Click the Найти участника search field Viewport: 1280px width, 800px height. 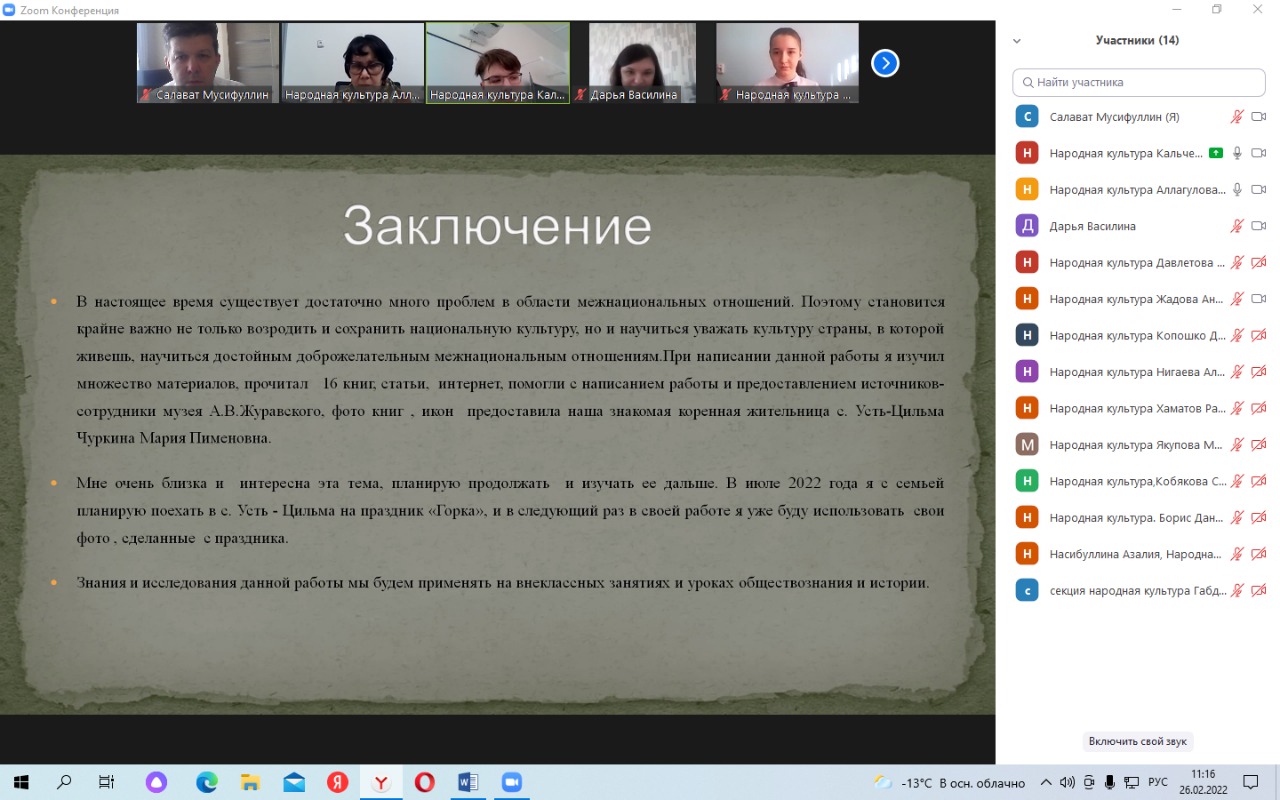[x=1138, y=82]
